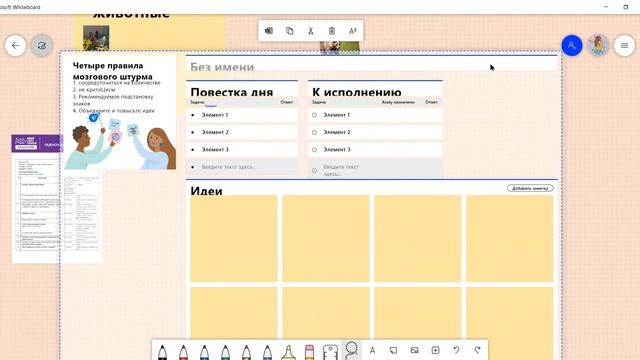640x360 pixels.
Task: Click the brainstorm illustration of two people
Action: tap(120, 141)
